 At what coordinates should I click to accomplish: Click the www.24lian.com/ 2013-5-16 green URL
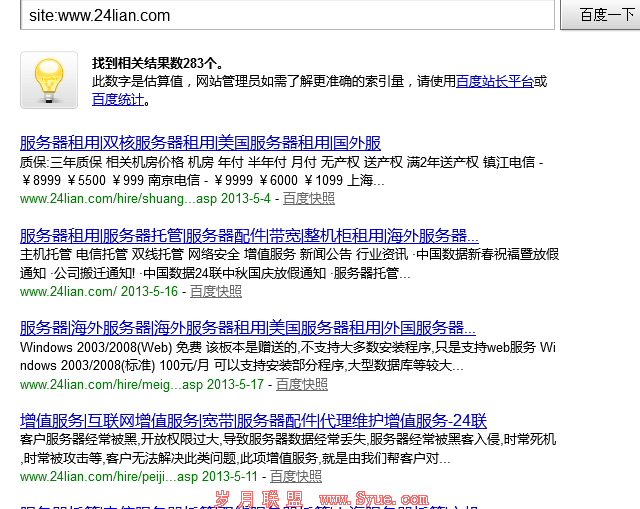pos(98,292)
